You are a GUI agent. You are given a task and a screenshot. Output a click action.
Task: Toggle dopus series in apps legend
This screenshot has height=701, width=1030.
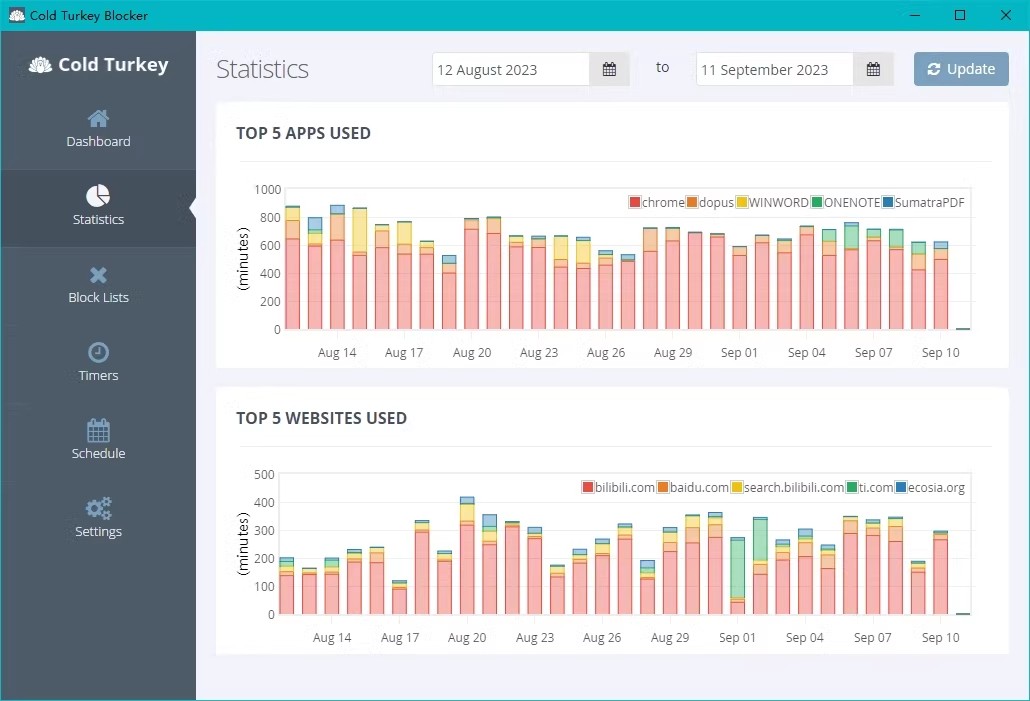(709, 202)
